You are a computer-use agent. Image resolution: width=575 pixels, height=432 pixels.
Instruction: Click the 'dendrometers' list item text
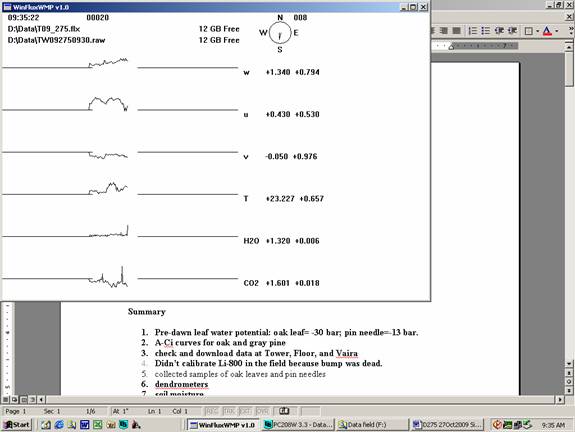(181, 384)
